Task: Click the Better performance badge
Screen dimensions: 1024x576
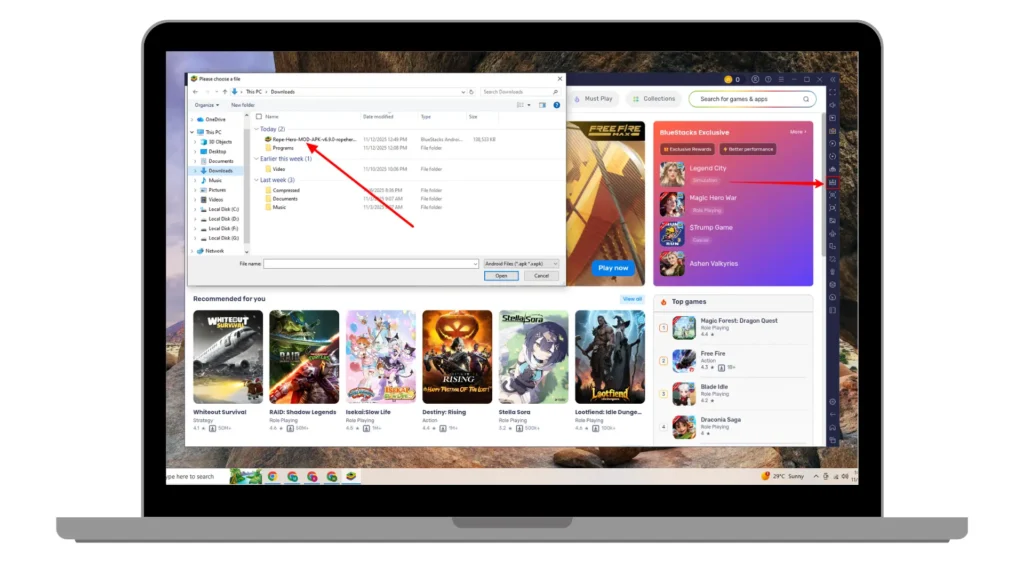Action: click(748, 149)
